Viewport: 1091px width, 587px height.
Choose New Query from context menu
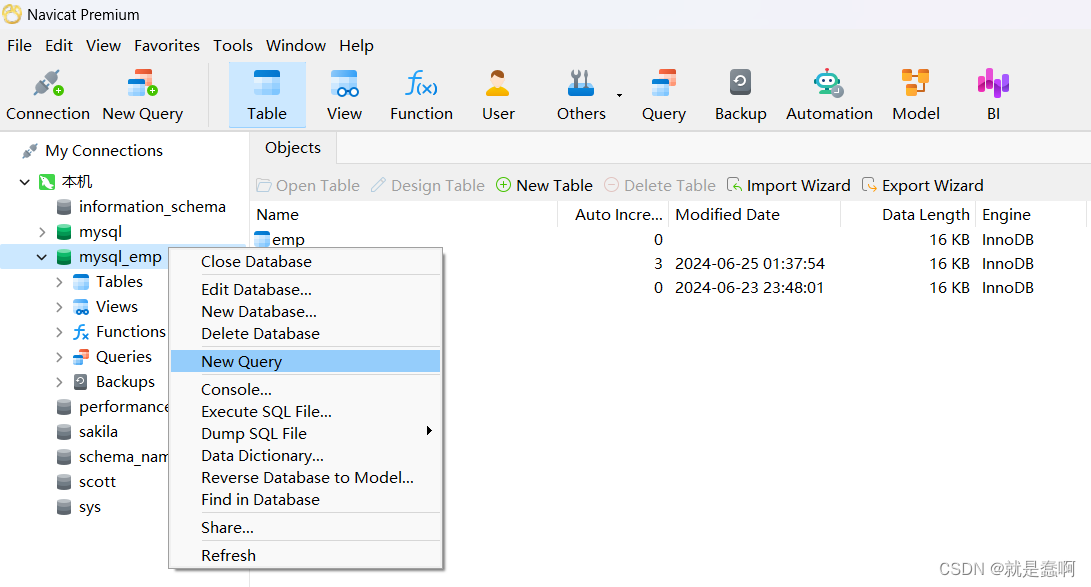click(305, 362)
